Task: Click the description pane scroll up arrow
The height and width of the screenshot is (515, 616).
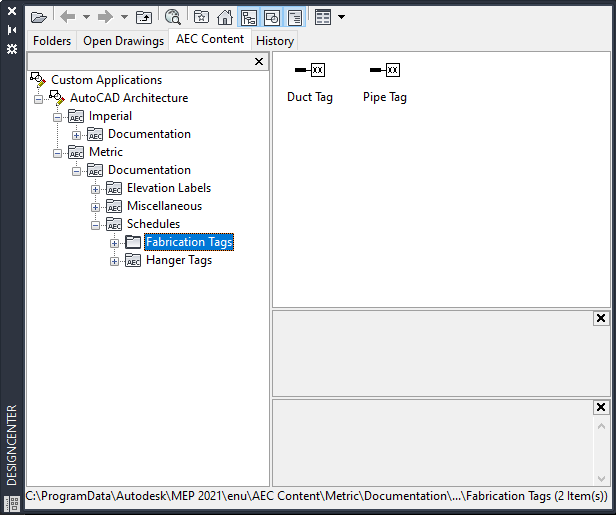Action: coord(601,426)
